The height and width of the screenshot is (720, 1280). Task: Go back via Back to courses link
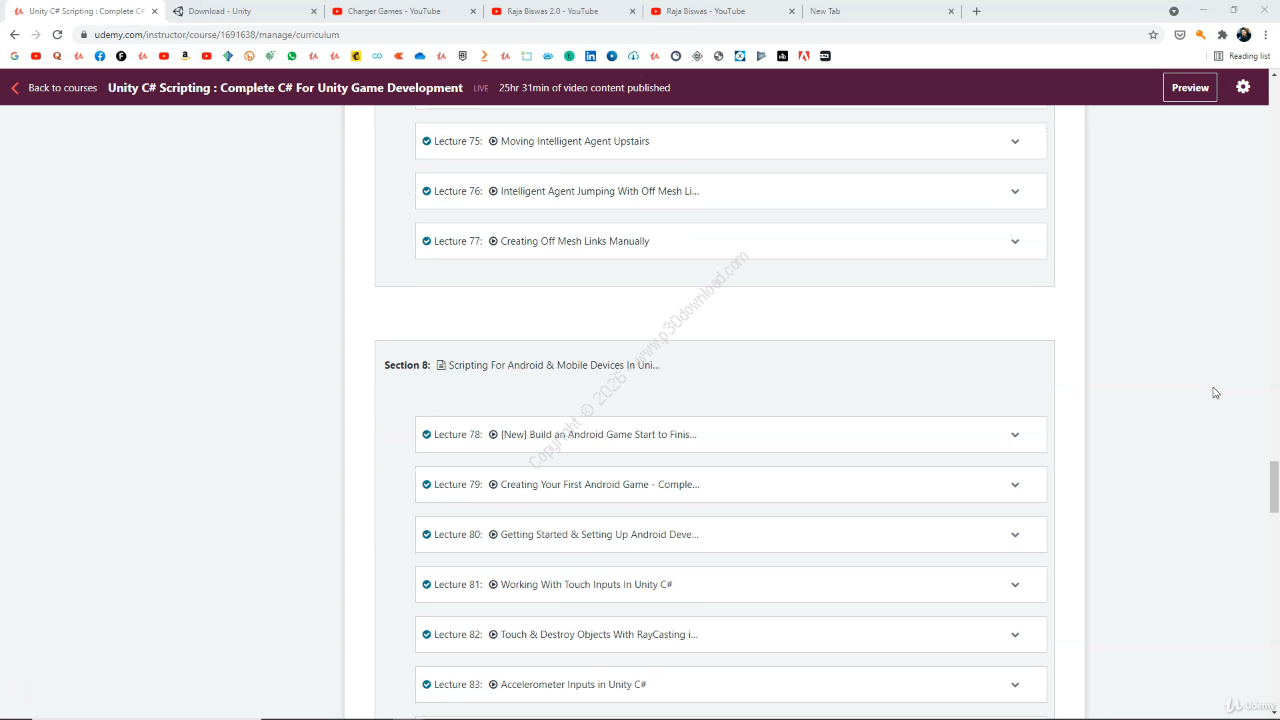[x=54, y=88]
